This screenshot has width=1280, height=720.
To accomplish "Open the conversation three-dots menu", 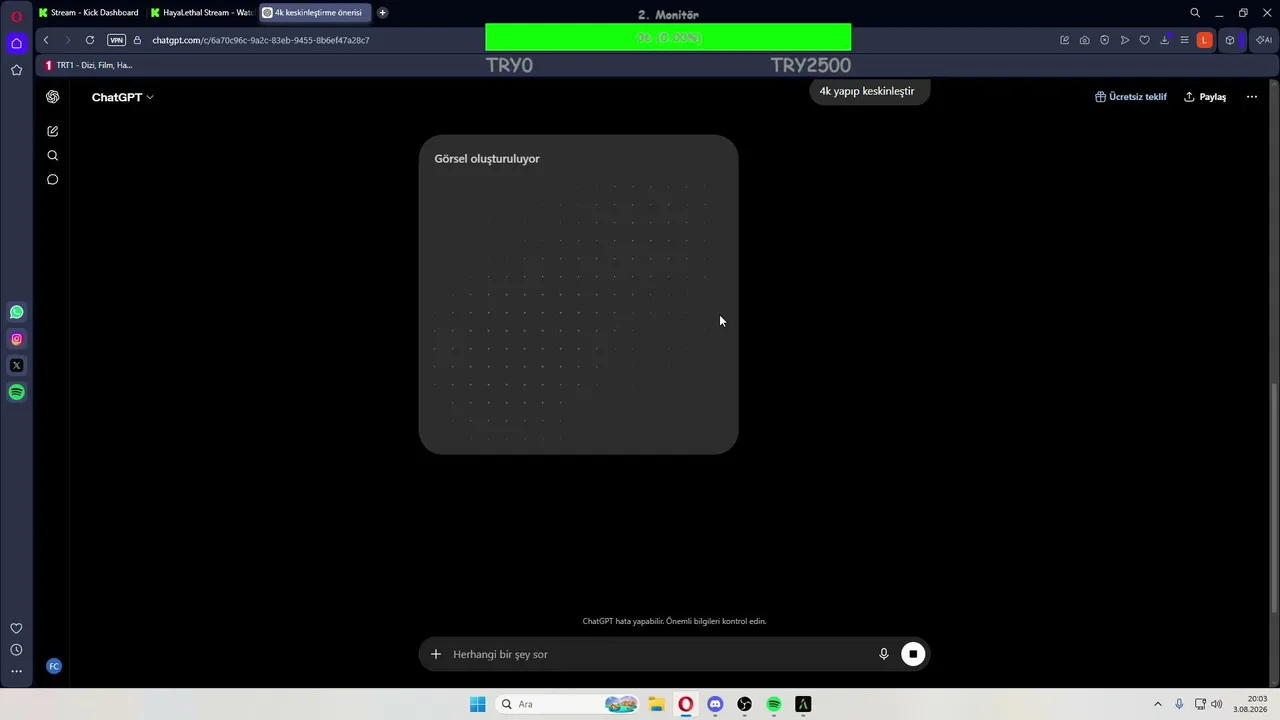I will coord(1252,97).
